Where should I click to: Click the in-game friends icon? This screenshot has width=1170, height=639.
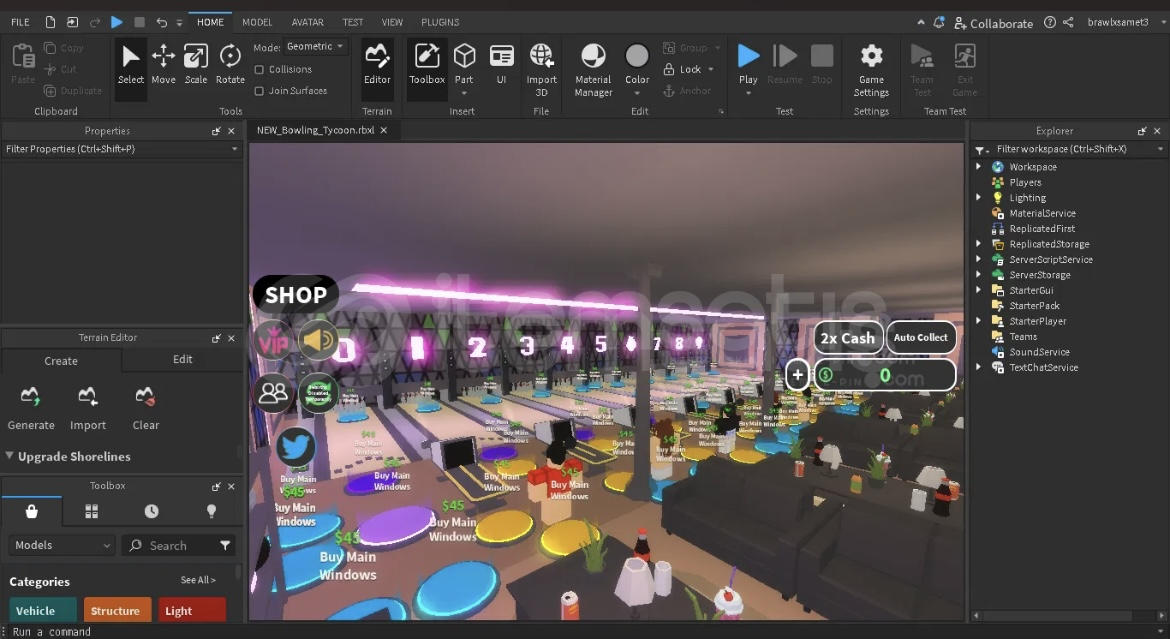(273, 393)
